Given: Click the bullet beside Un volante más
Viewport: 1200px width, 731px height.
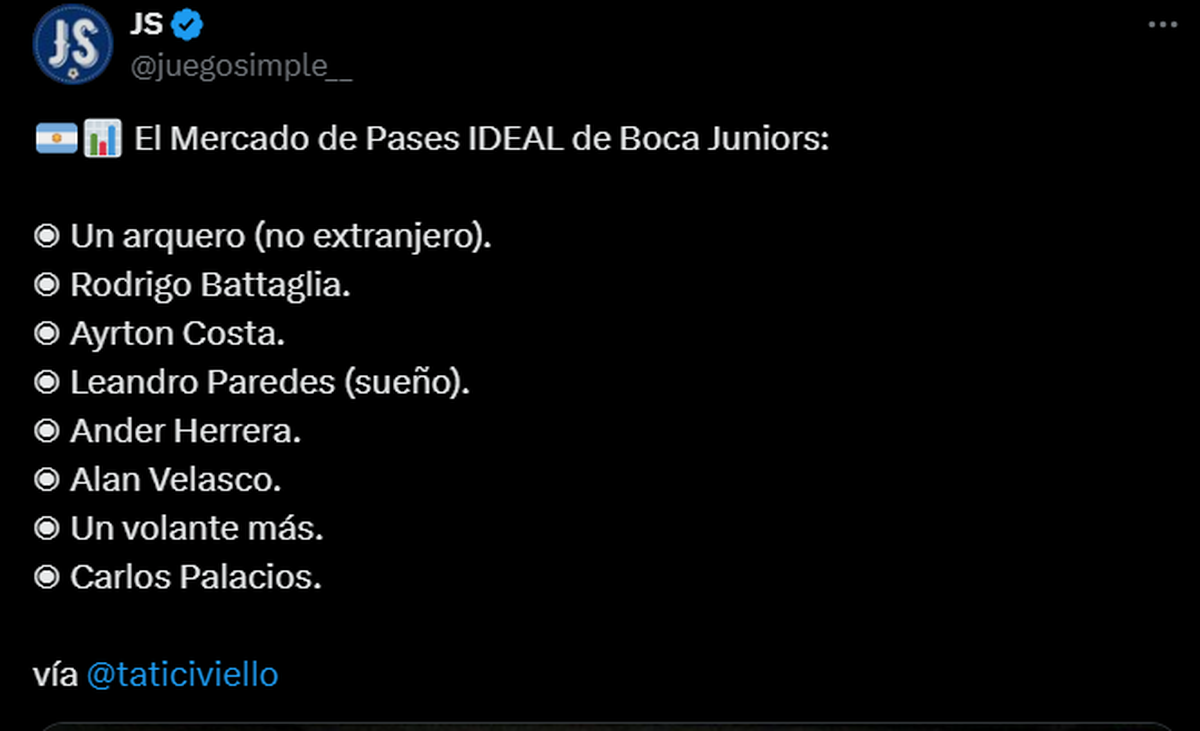Looking at the screenshot, I should [x=46, y=529].
